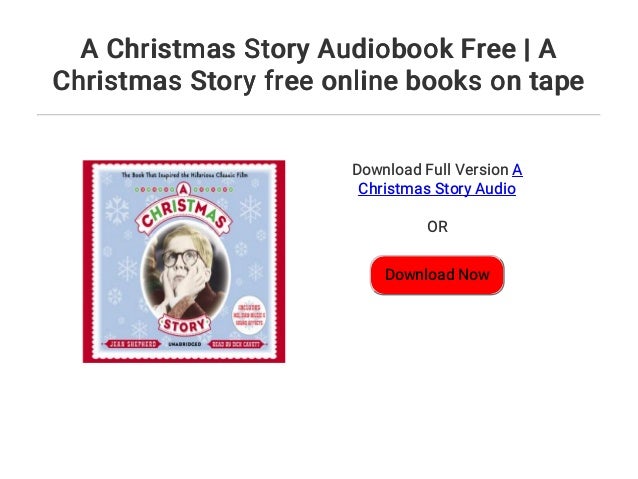Click the 'OR' separator text
This screenshot has height=479, width=638.
click(437, 227)
